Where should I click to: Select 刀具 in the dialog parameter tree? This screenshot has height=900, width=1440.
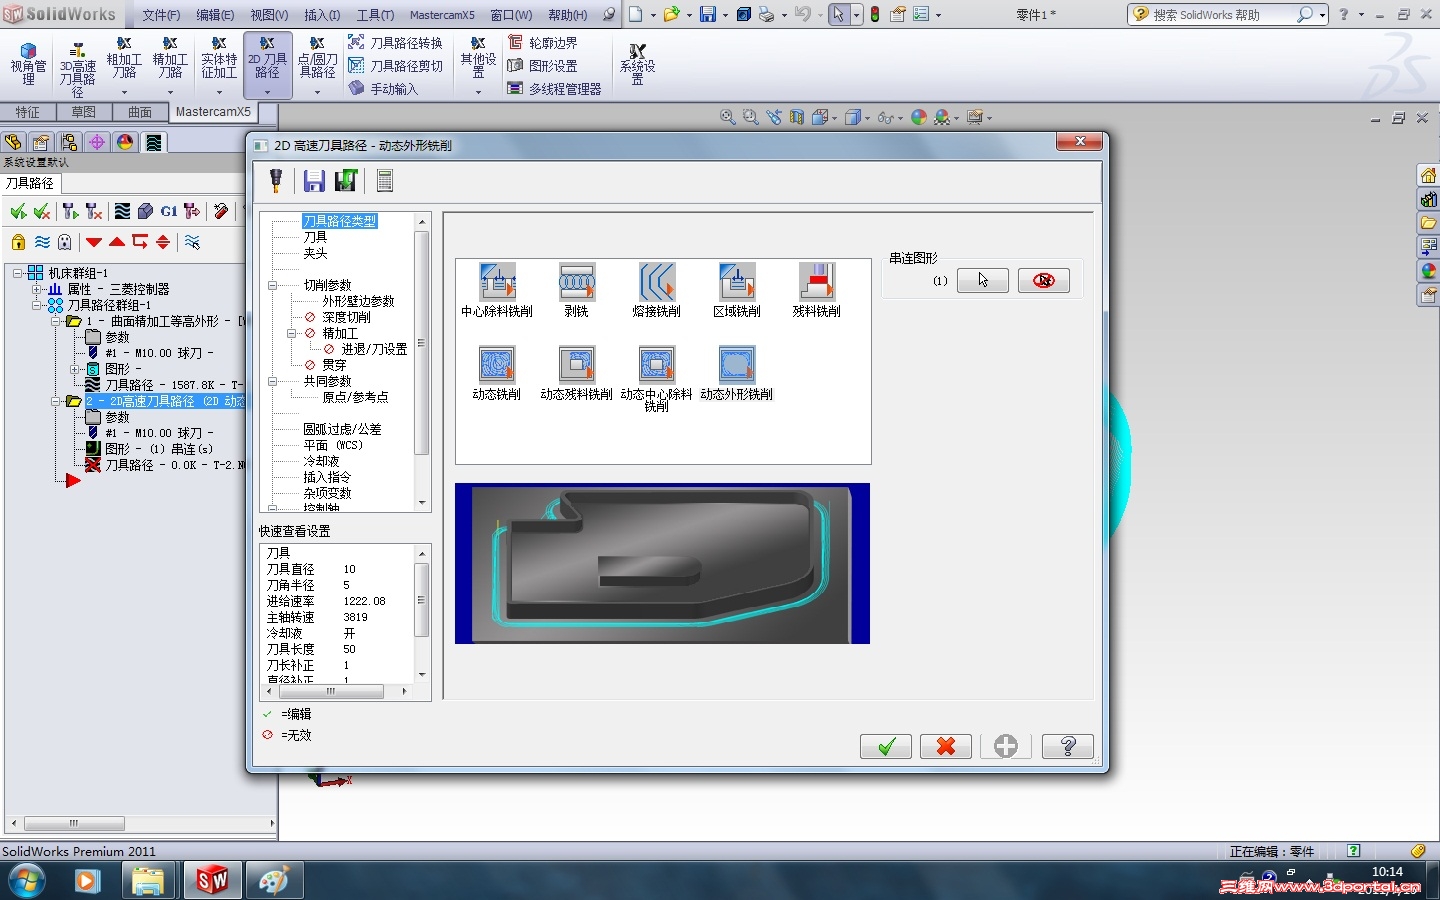(x=315, y=237)
